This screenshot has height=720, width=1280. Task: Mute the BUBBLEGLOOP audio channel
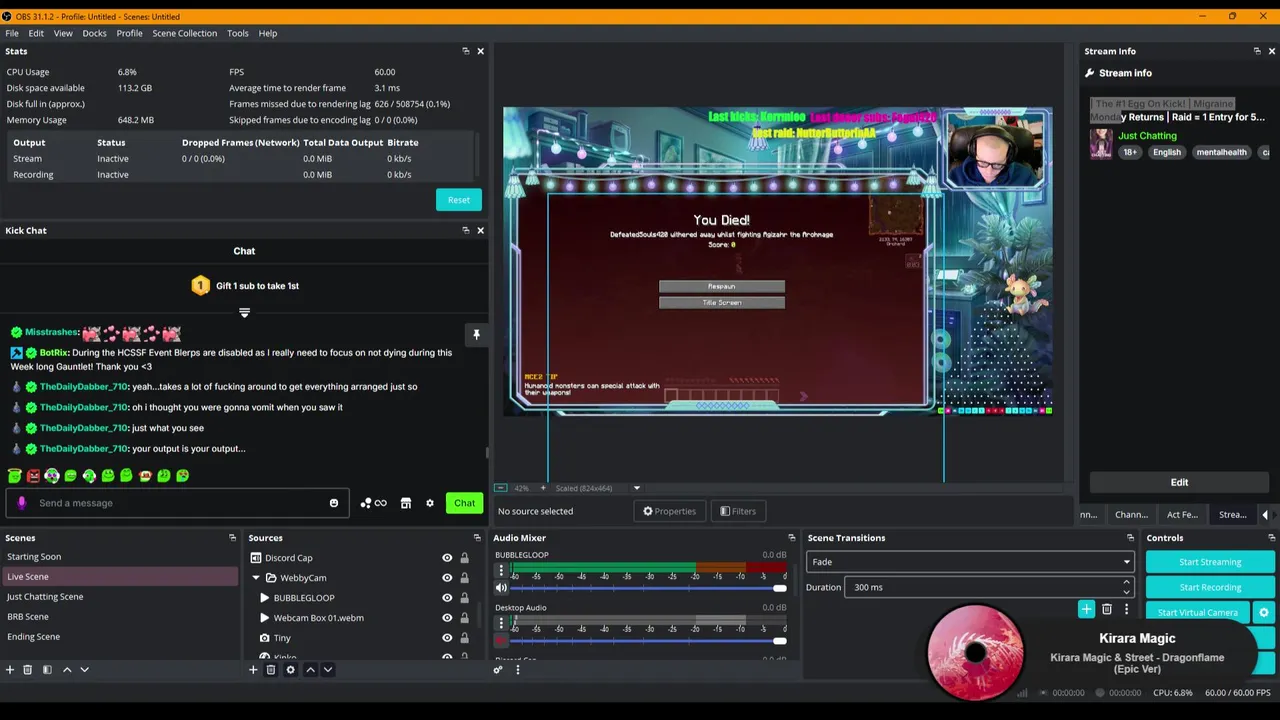click(x=501, y=588)
